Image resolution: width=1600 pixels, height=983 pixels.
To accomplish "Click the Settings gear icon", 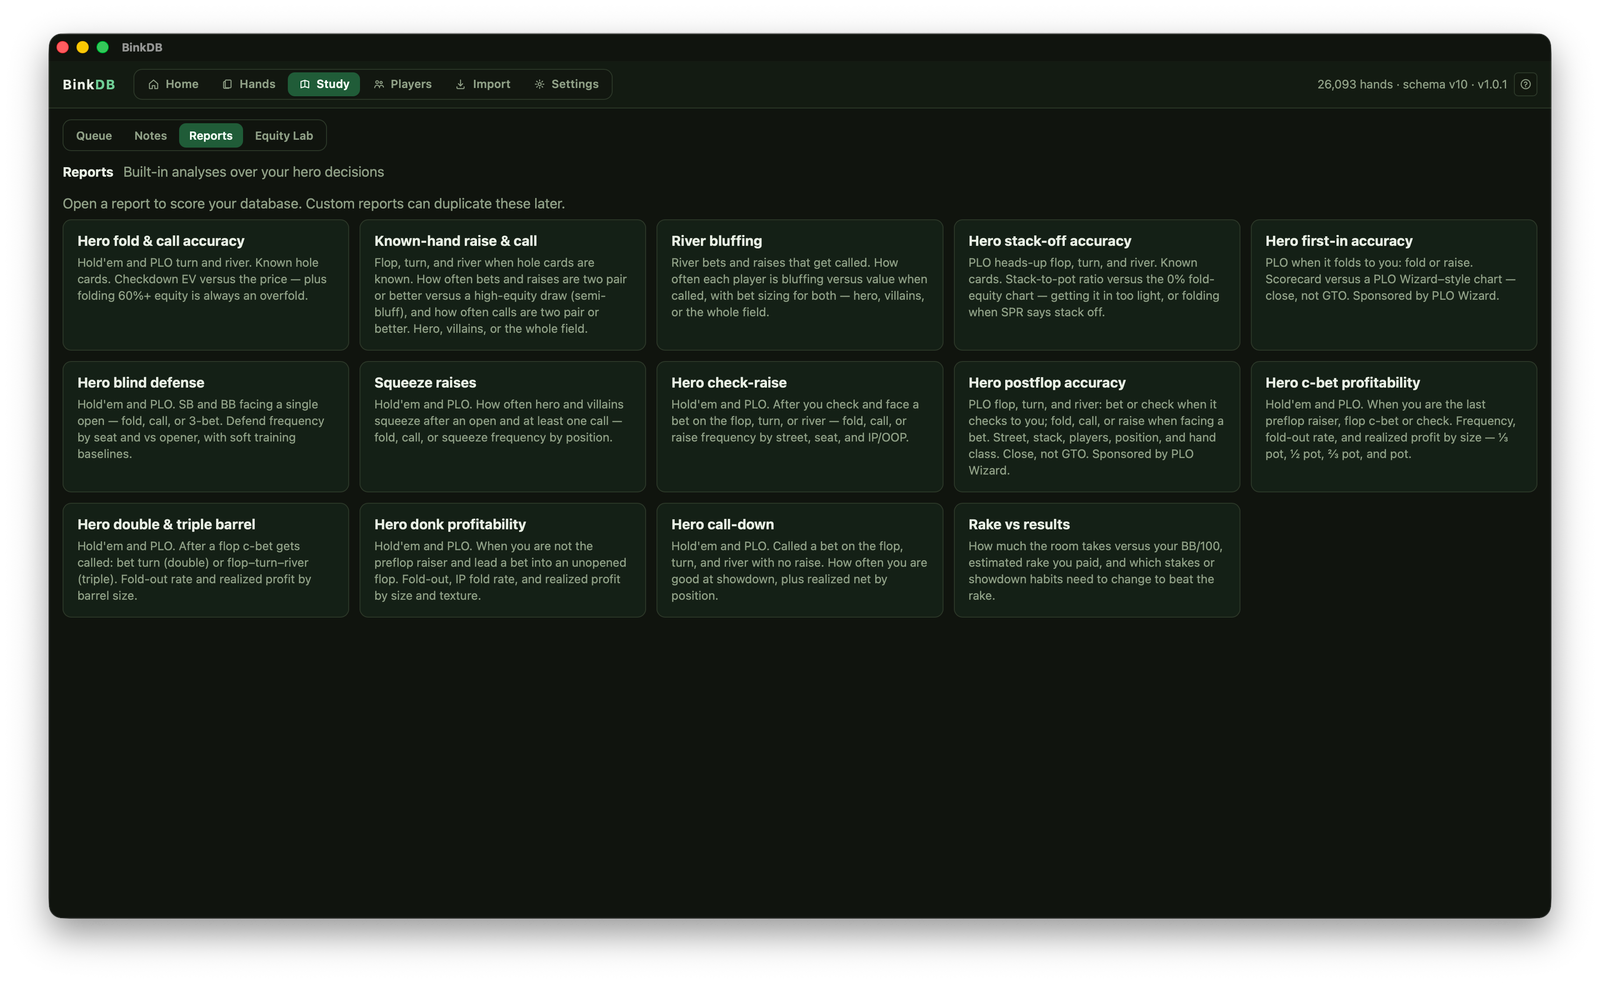I will [539, 84].
